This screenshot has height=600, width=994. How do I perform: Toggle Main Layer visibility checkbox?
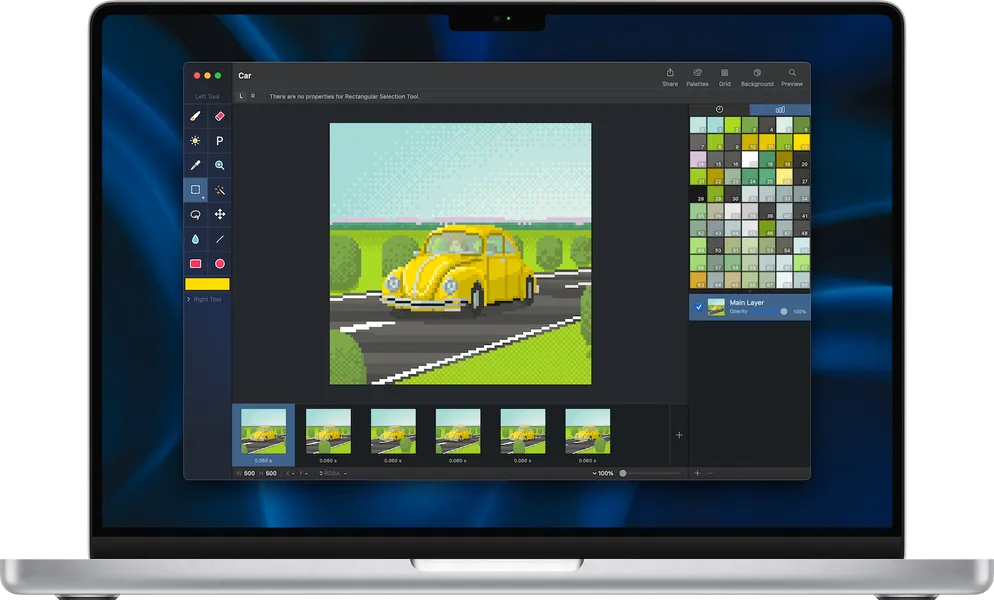click(x=699, y=307)
